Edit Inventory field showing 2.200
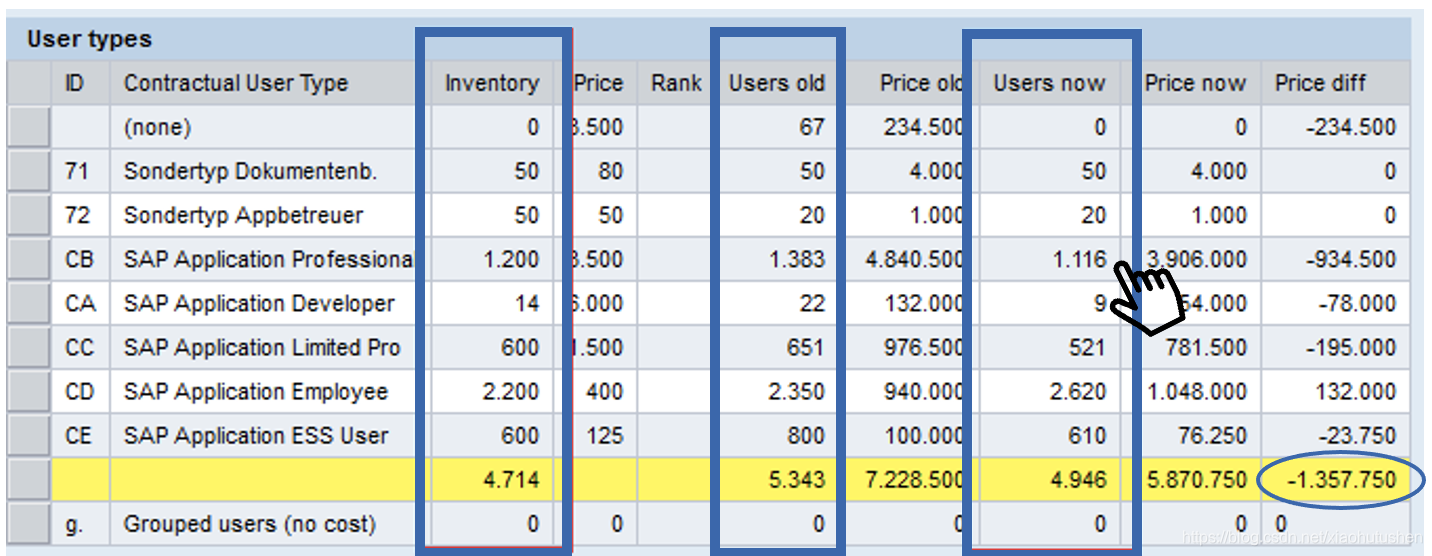The image size is (1432, 556). coord(491,391)
